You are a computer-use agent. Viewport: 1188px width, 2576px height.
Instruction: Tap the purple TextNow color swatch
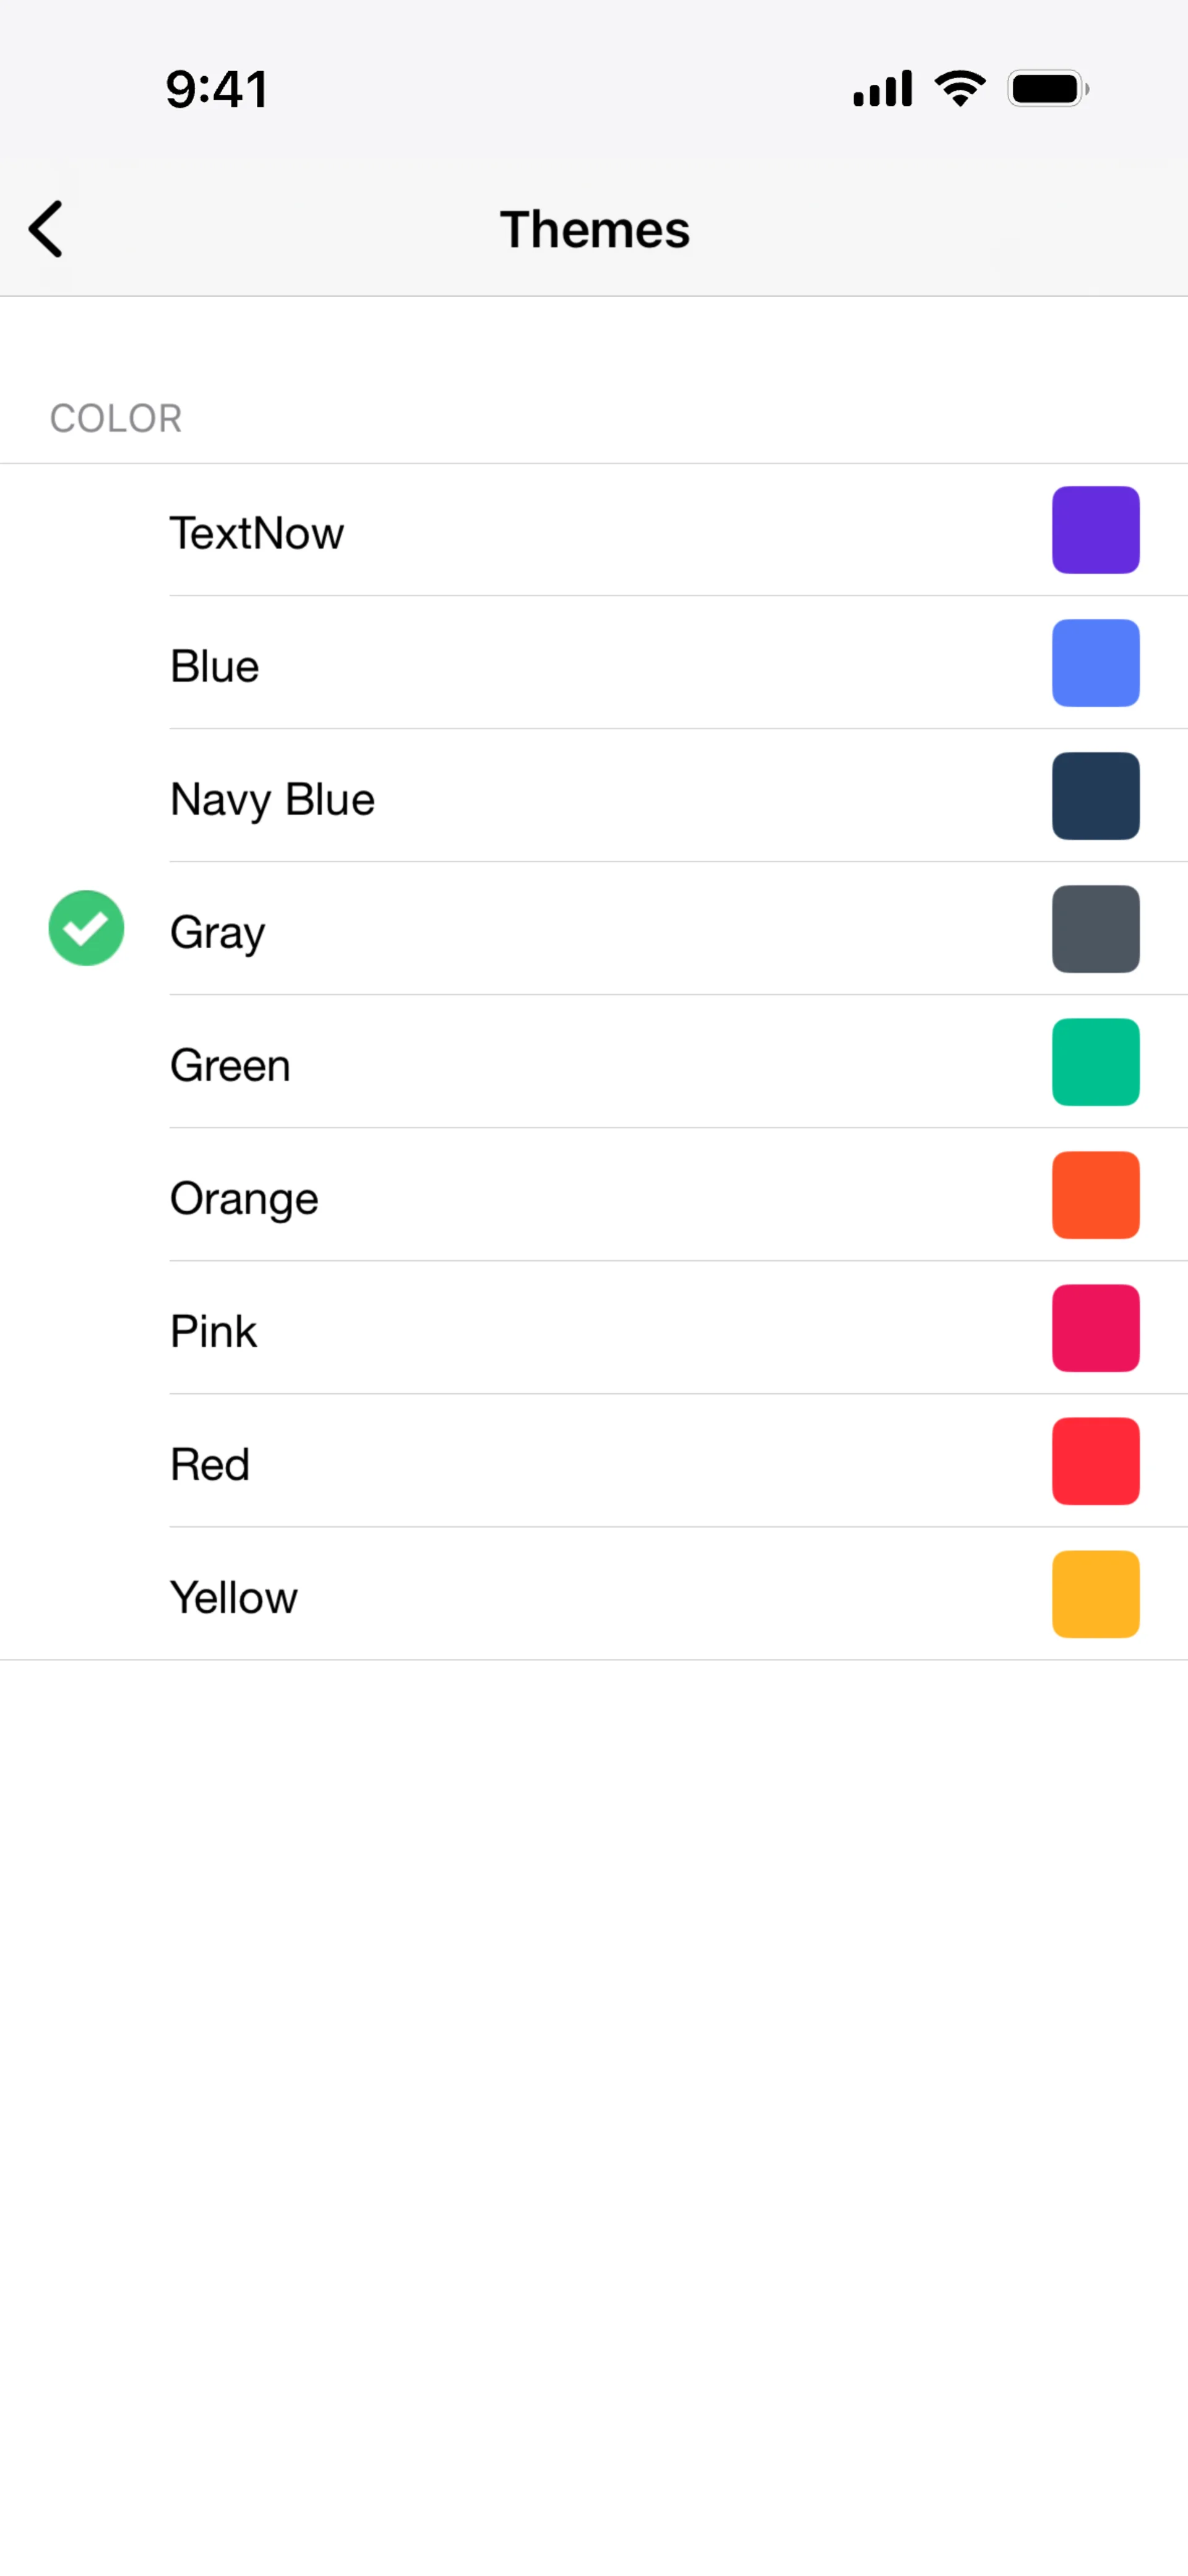(1095, 530)
